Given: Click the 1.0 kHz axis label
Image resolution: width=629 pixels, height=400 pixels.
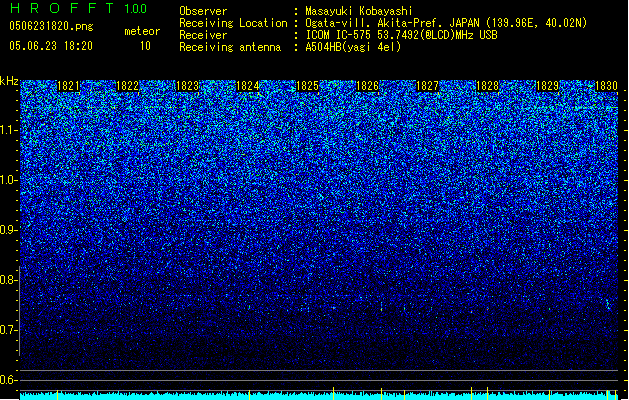Looking at the screenshot, I should tap(8, 180).
